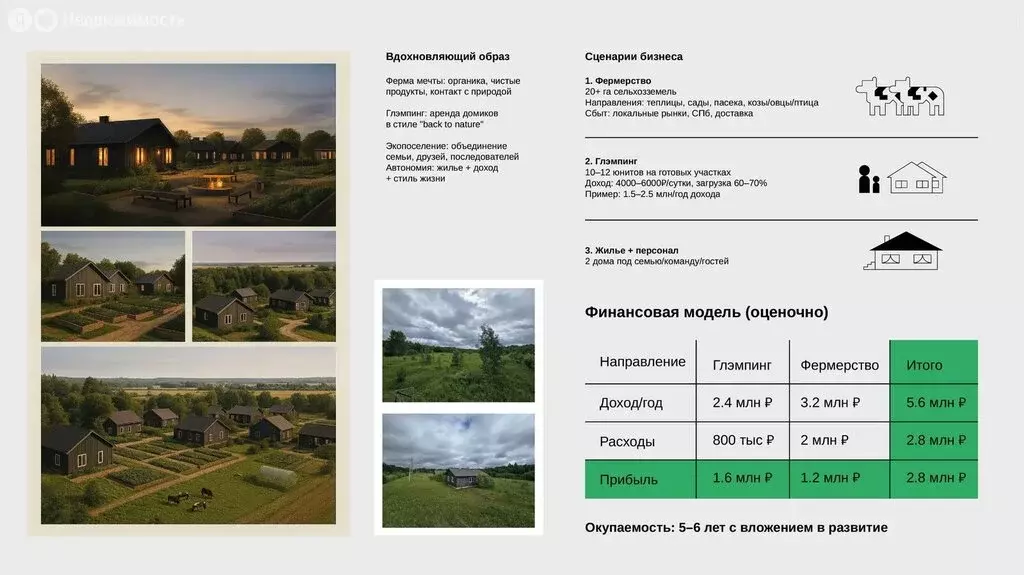Click the people and house glamping icon
Viewport: 1024px width, 575px height.
(902, 178)
